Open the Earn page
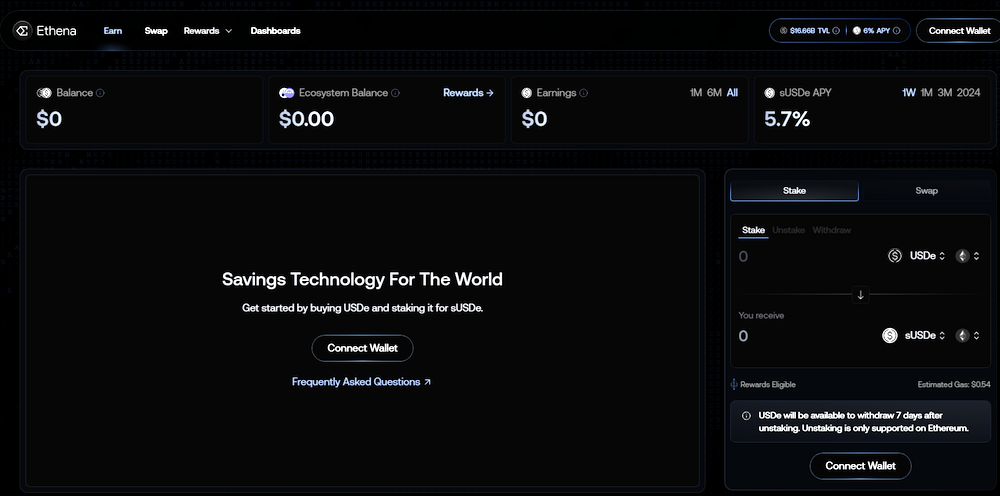 113,31
